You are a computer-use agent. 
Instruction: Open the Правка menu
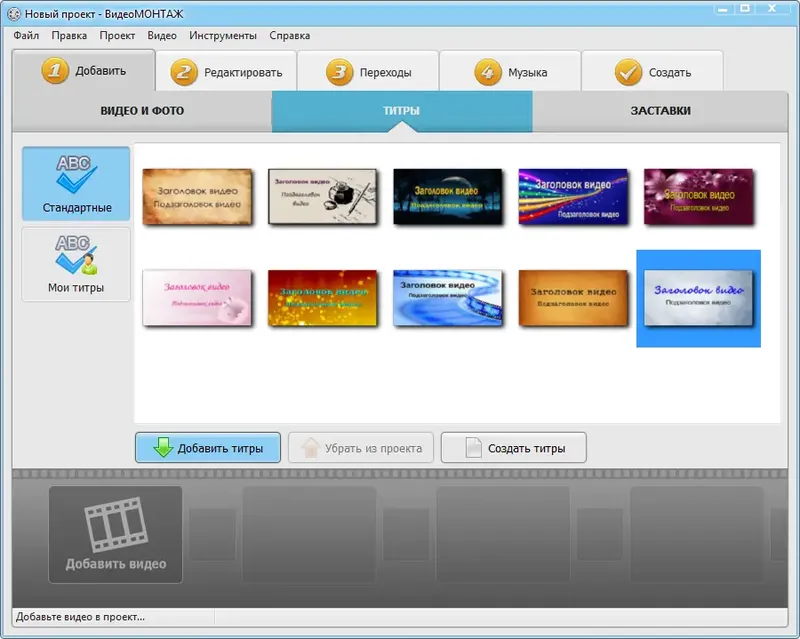[x=69, y=36]
